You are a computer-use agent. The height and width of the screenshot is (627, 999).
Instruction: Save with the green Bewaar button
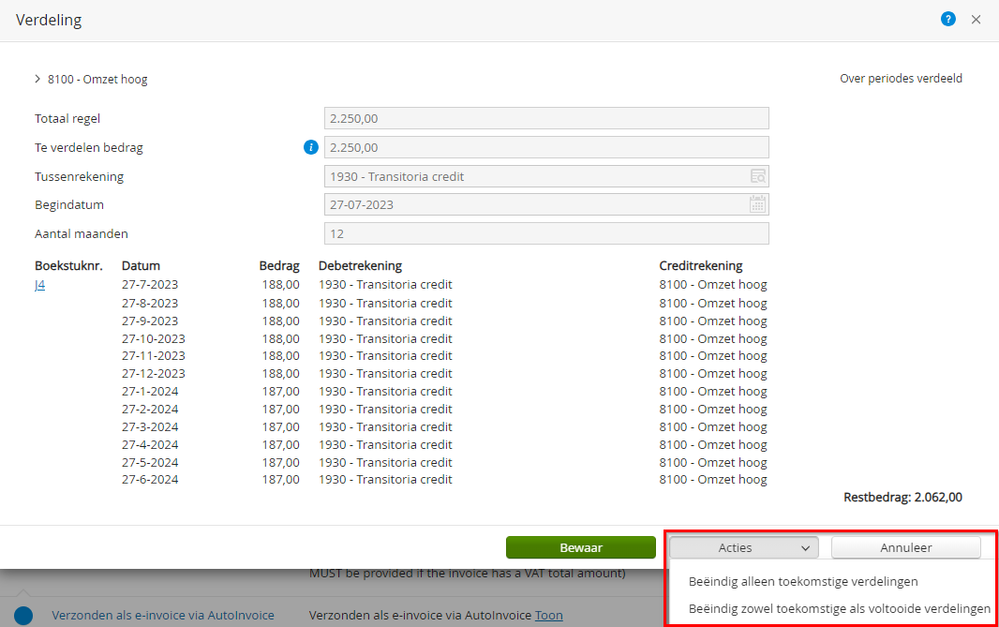580,547
